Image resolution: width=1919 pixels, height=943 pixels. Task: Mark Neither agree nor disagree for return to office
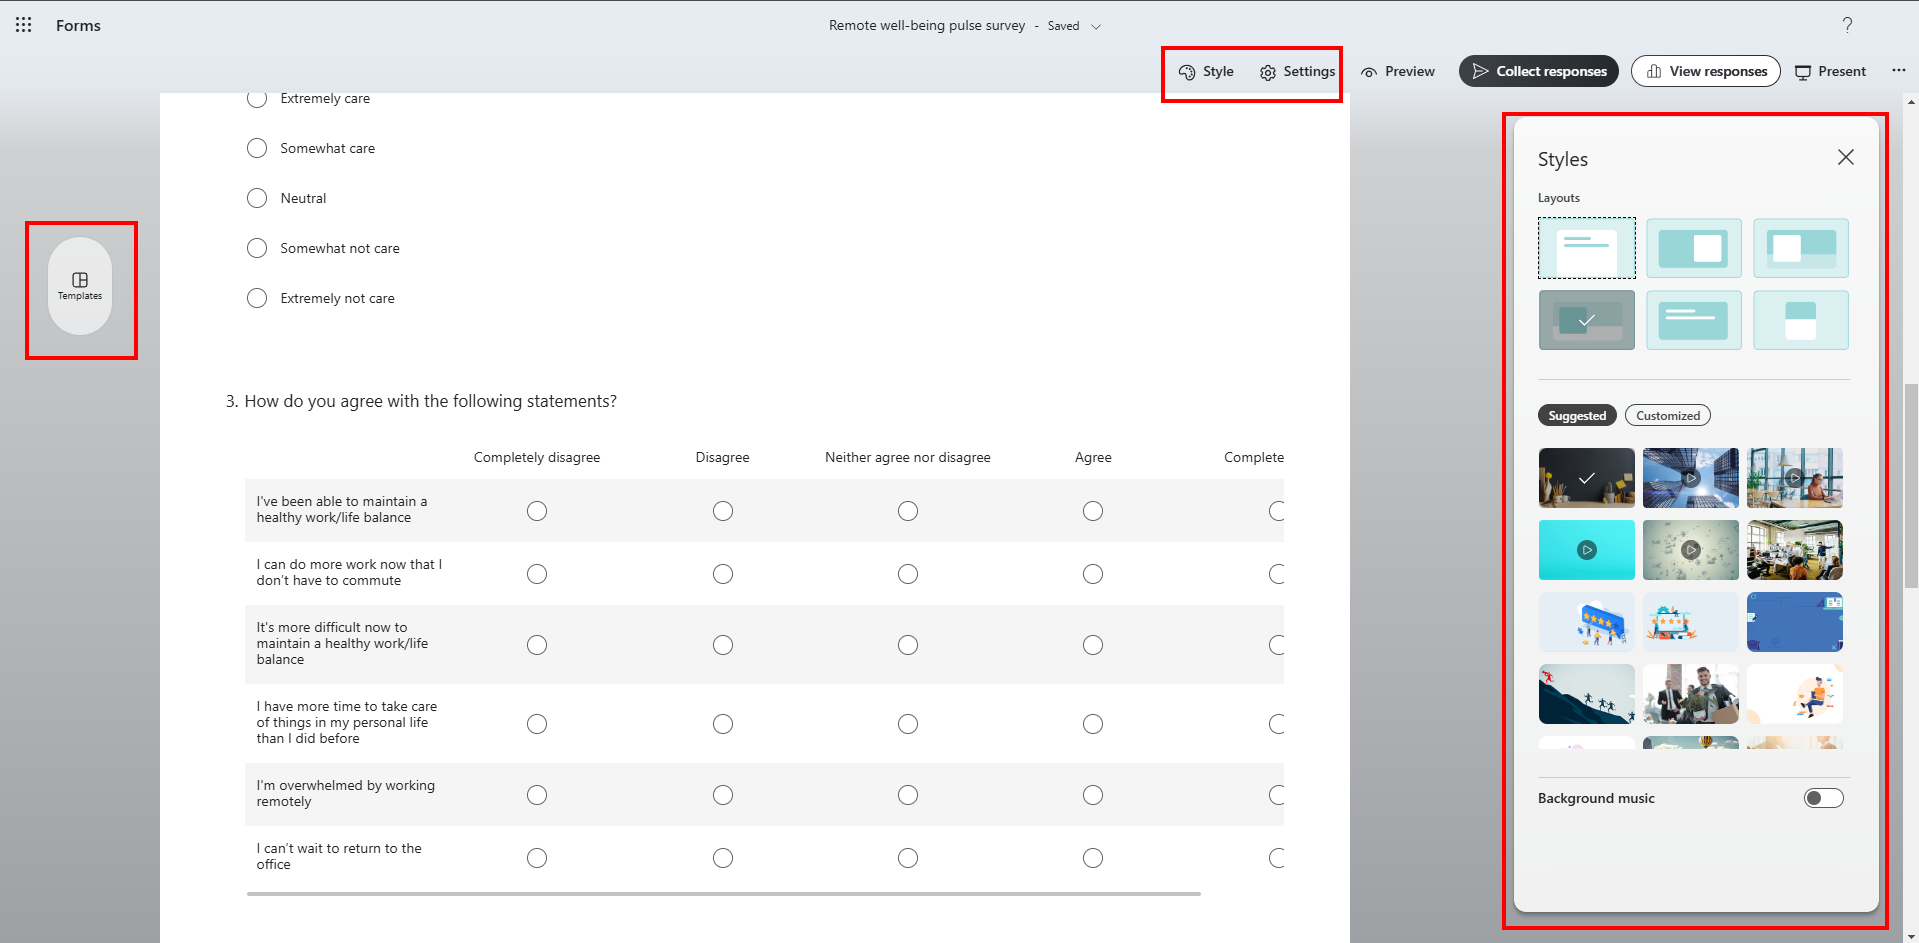pos(908,858)
